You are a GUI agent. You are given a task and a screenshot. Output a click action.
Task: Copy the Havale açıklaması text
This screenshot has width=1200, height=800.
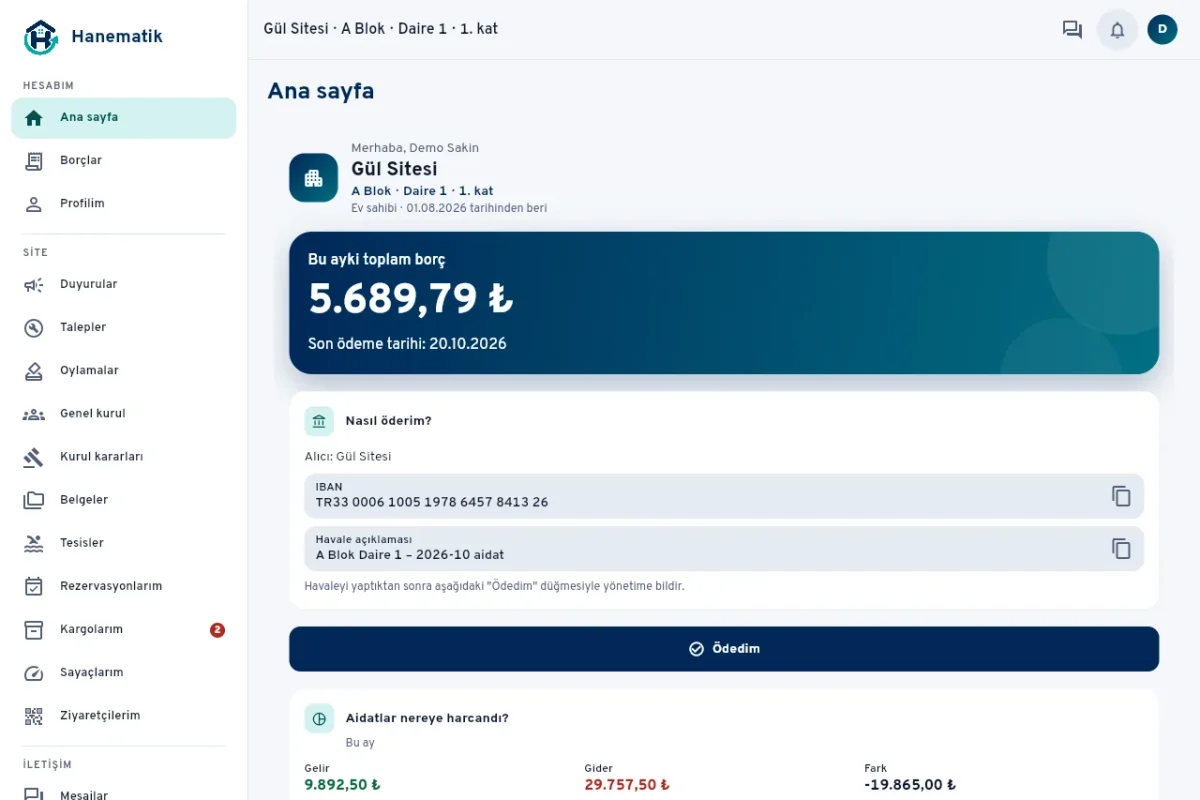tap(1121, 548)
